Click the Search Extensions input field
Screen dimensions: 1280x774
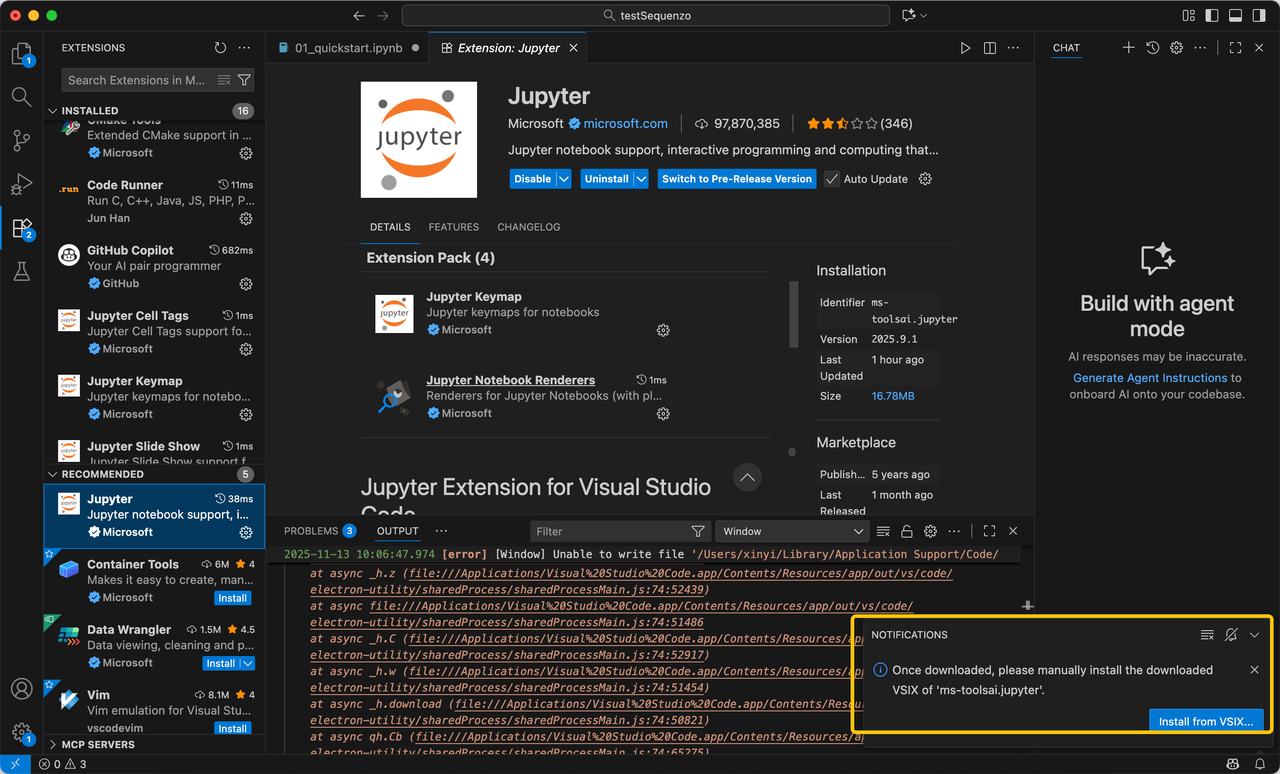coord(136,80)
